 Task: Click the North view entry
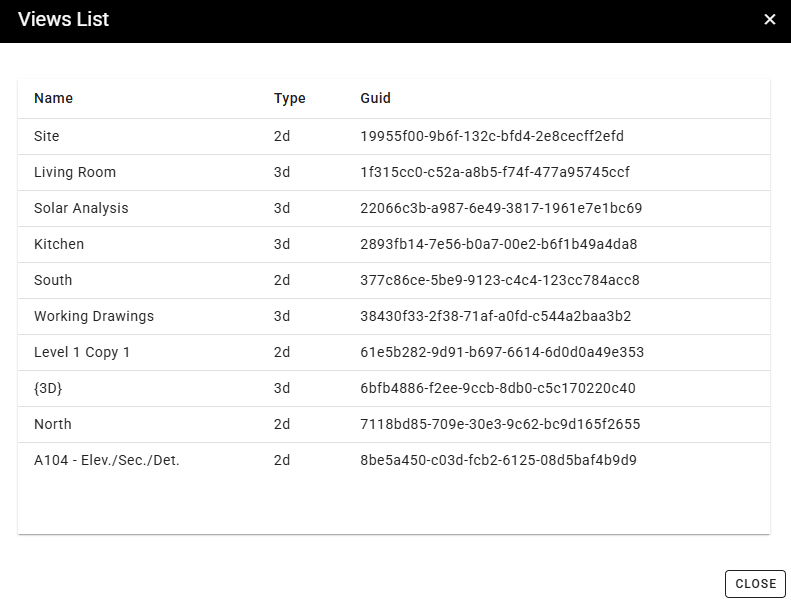[53, 424]
